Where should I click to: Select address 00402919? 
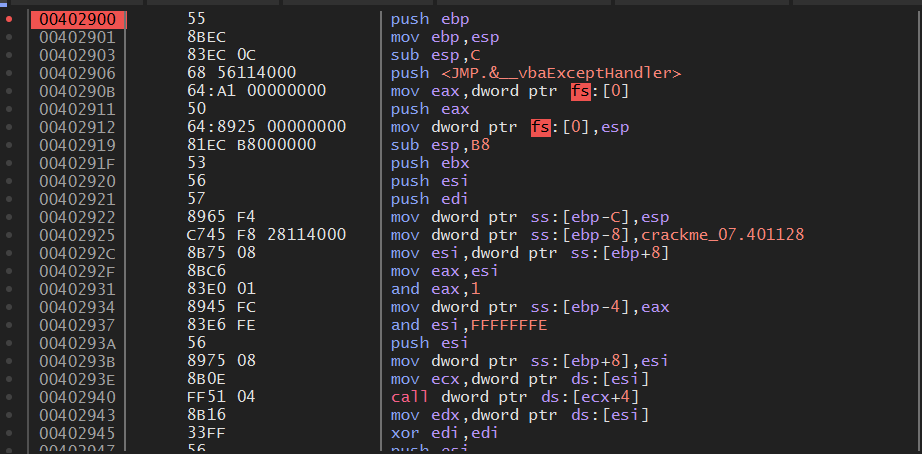point(78,145)
